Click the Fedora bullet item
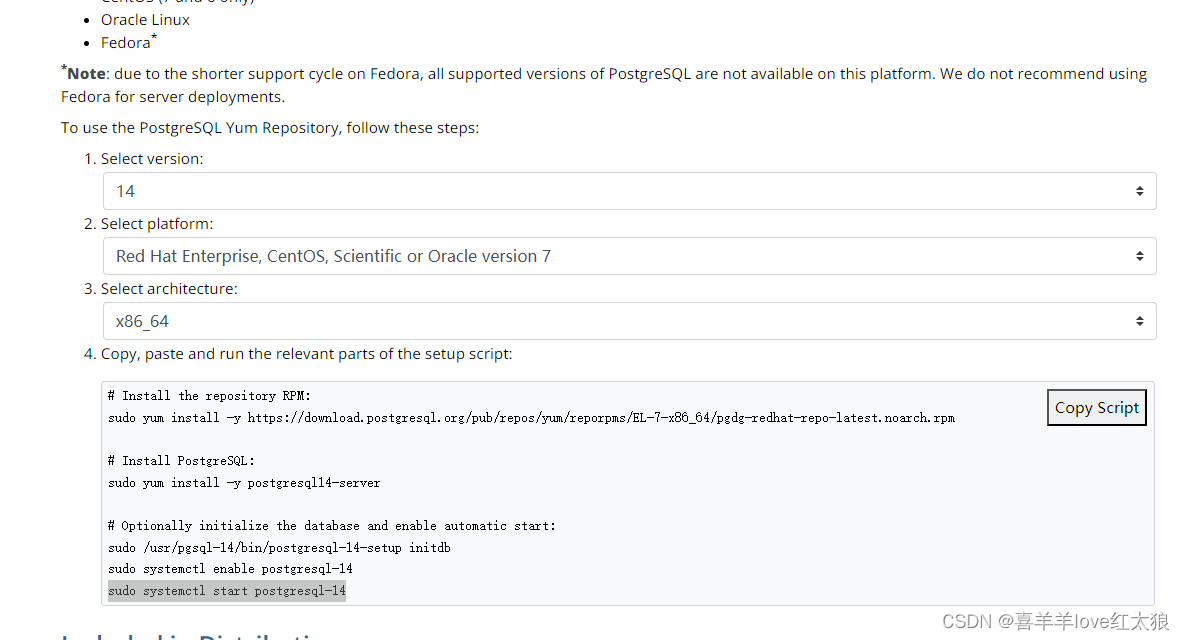Screen dimensions: 1185x640 123,42
